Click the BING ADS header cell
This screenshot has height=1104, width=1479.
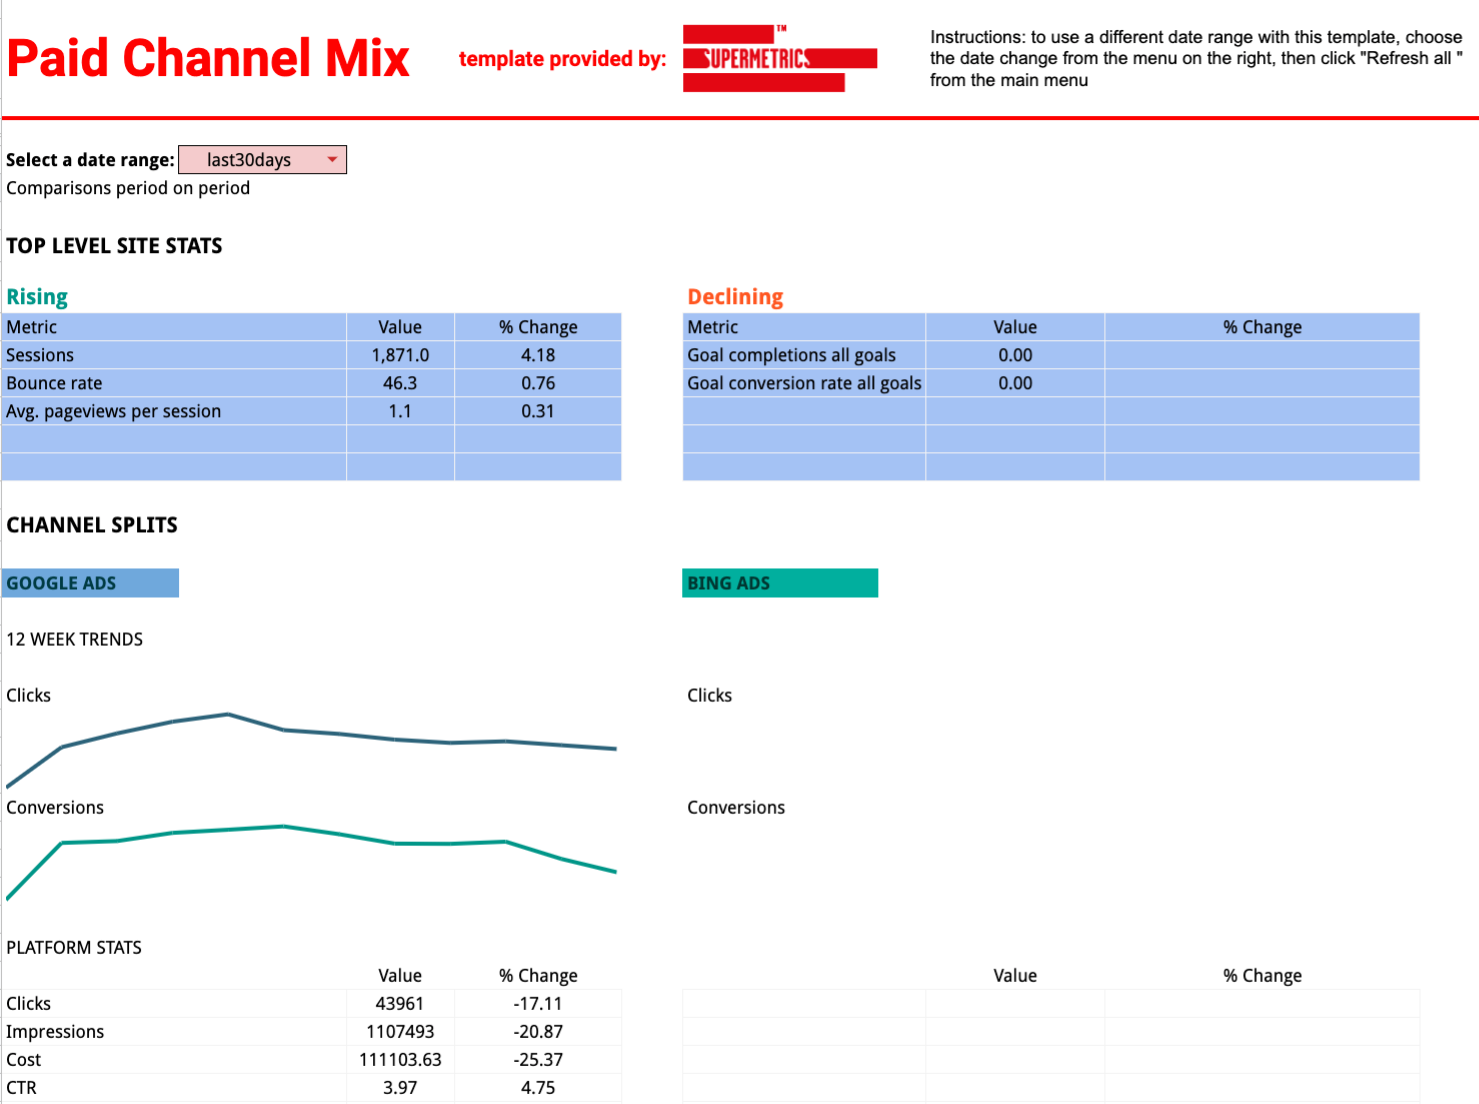tap(779, 583)
